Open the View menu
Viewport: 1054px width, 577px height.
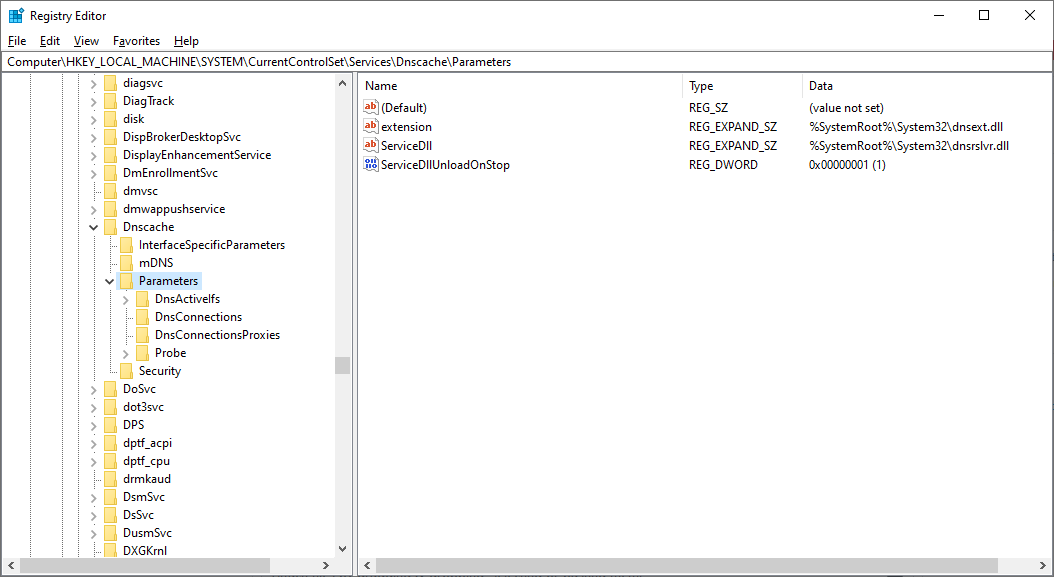tap(86, 41)
